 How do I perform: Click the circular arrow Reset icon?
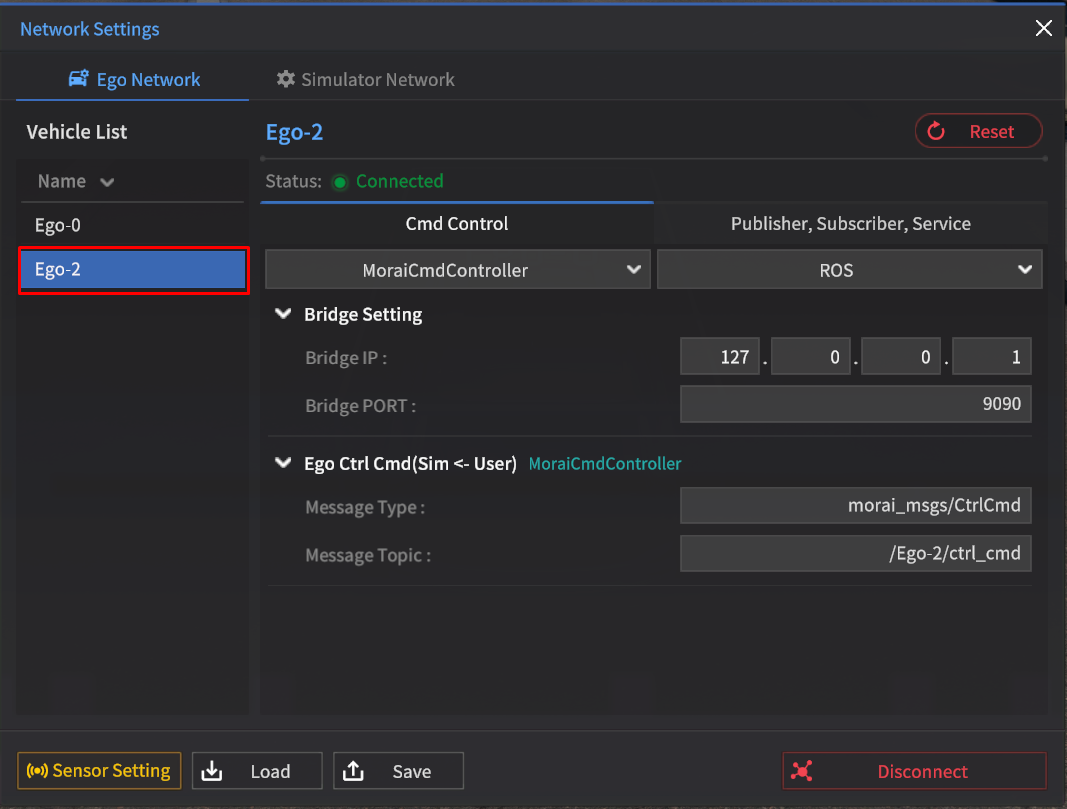tap(936, 131)
